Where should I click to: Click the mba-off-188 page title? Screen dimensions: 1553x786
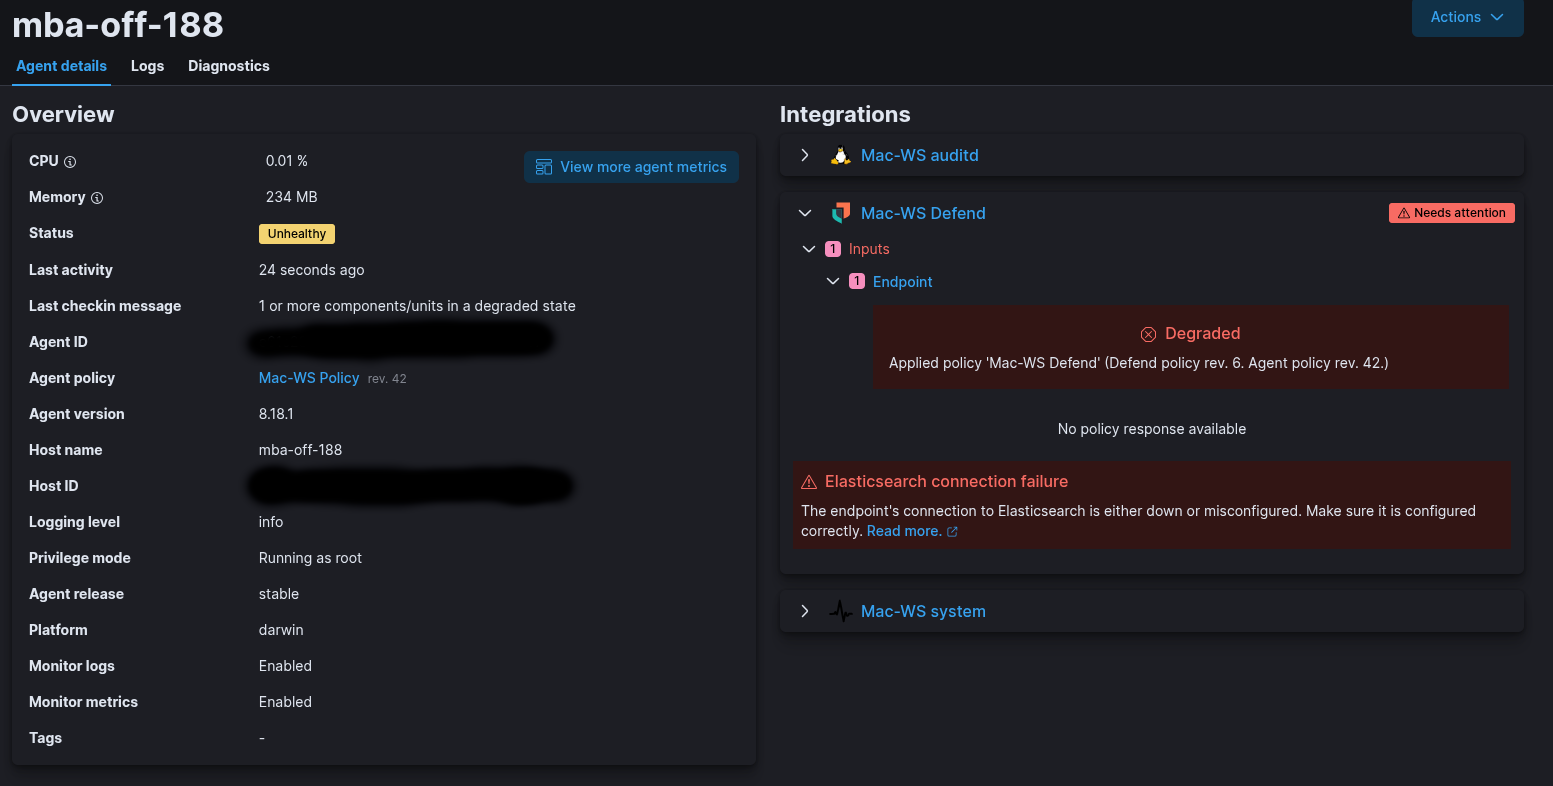[x=118, y=24]
